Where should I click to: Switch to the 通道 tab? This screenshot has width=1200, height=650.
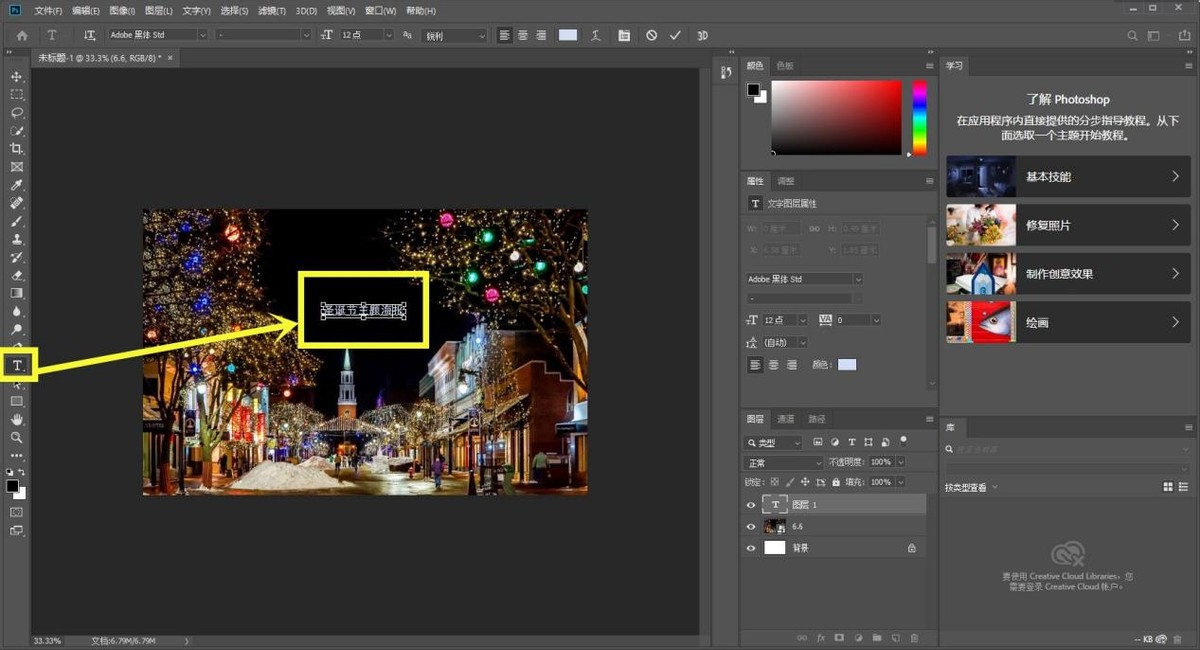tap(786, 419)
